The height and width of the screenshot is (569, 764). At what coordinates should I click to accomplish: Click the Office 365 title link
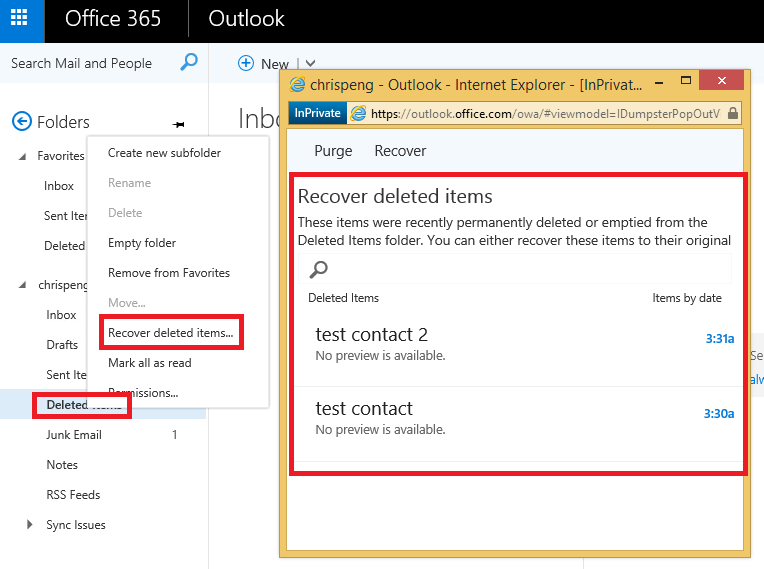pyautogui.click(x=113, y=19)
